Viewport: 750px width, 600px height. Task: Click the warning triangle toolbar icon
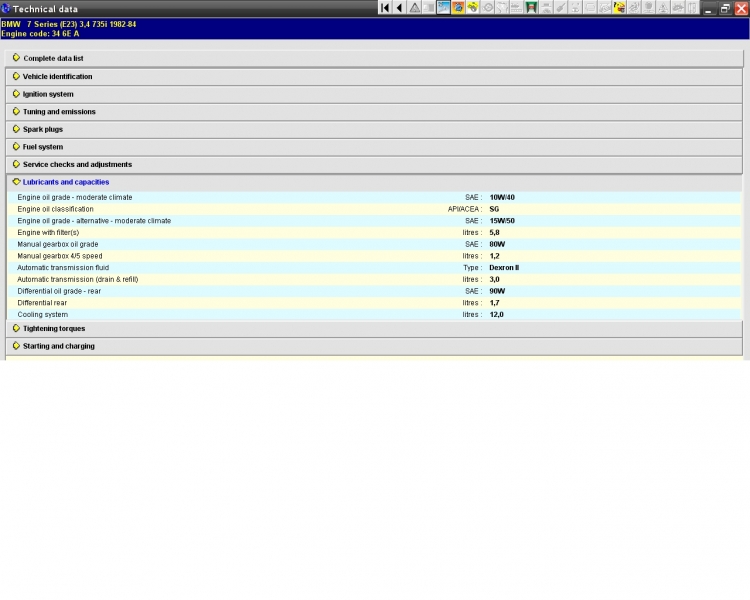tap(414, 8)
